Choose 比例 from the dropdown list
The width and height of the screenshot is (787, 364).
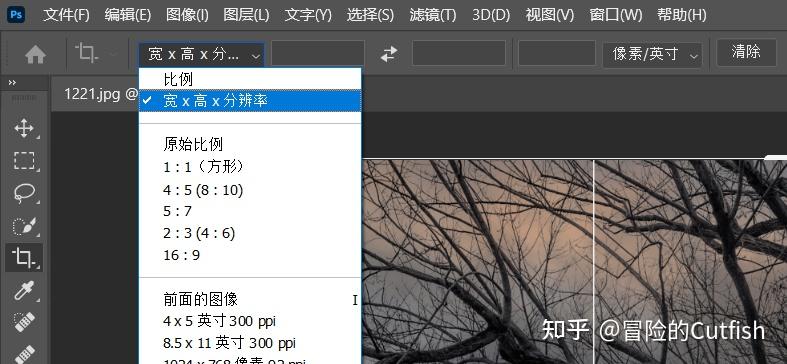click(x=250, y=79)
